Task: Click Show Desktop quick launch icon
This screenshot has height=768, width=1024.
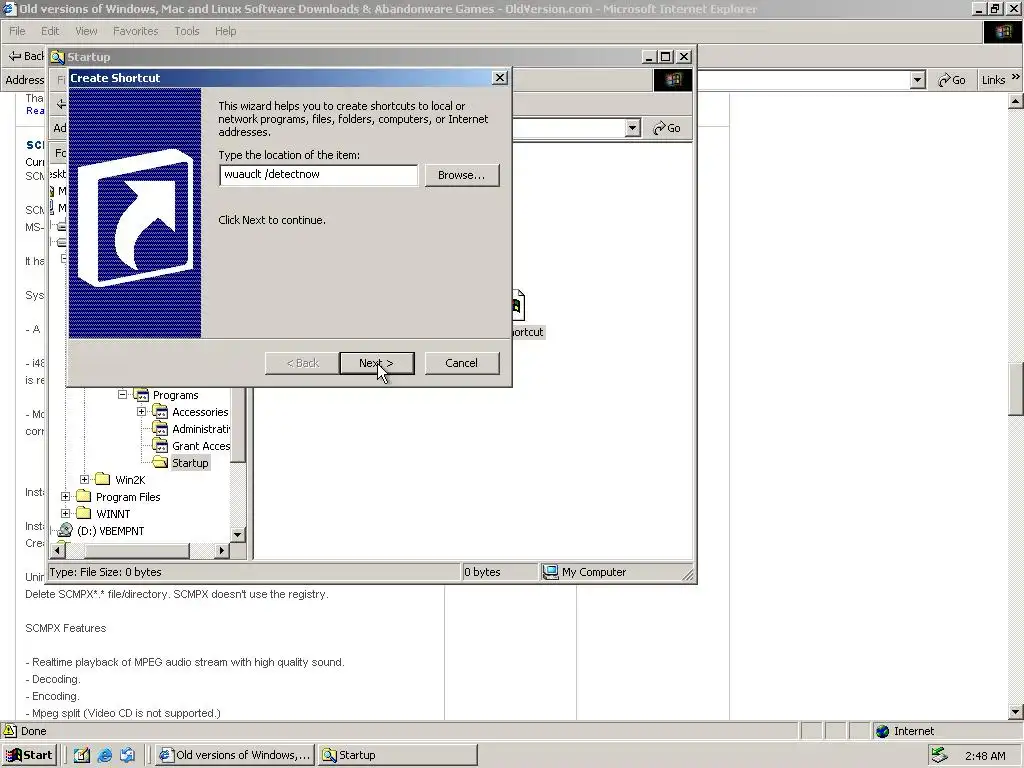Action: [82, 755]
